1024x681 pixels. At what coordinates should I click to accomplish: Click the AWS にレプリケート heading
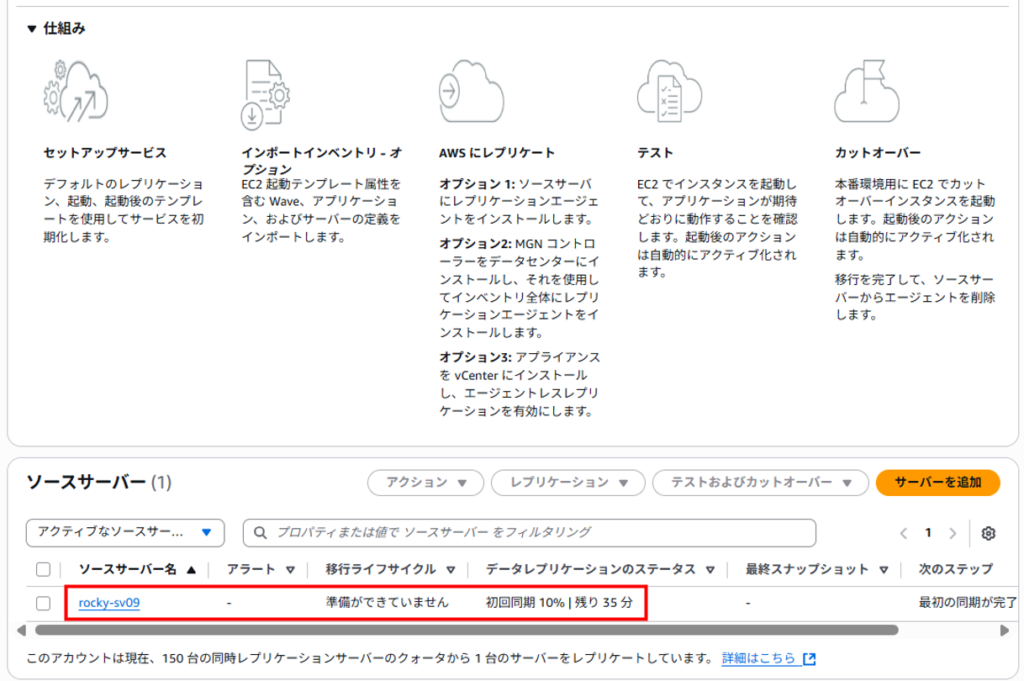[497, 153]
